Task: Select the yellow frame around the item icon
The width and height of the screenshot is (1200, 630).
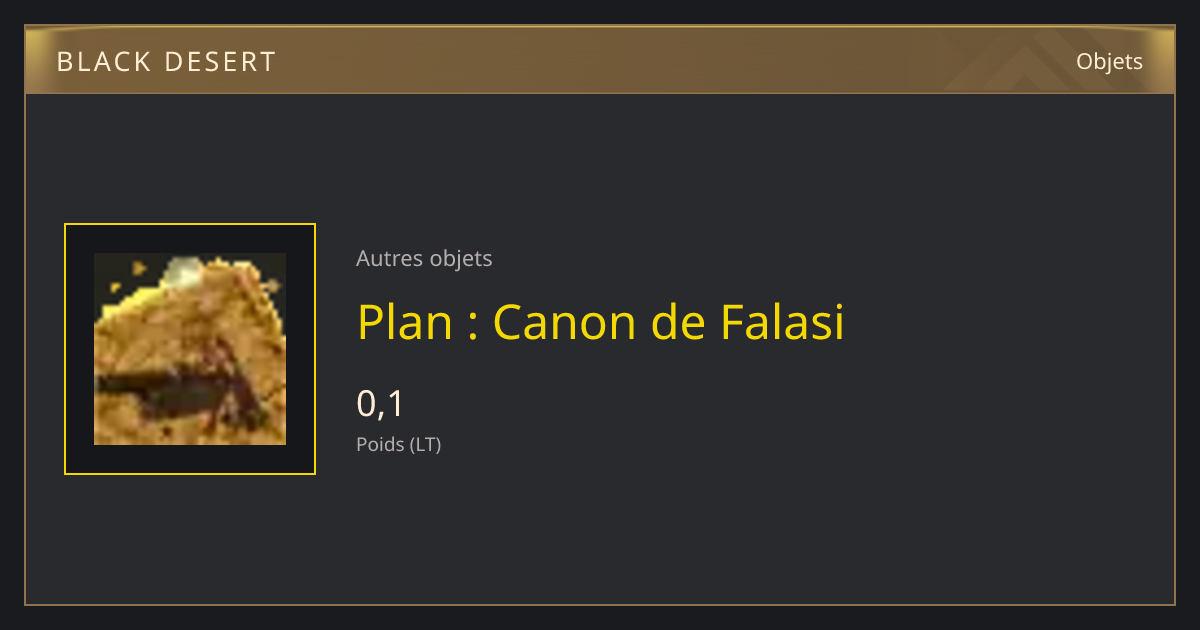Action: 190,349
